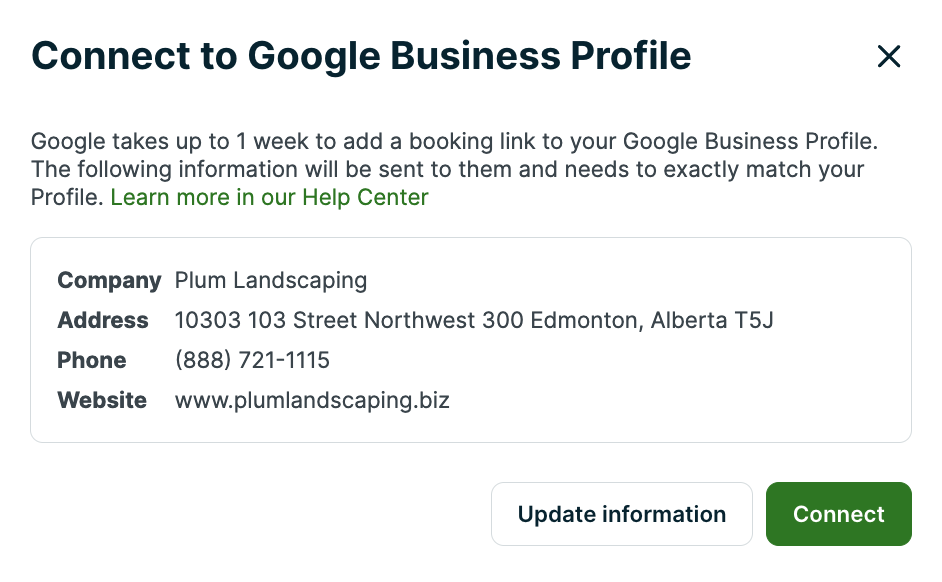Viewport: 942px width, 582px height.
Task: Click Edmonton, Alberta in the address
Action: [x=629, y=321]
